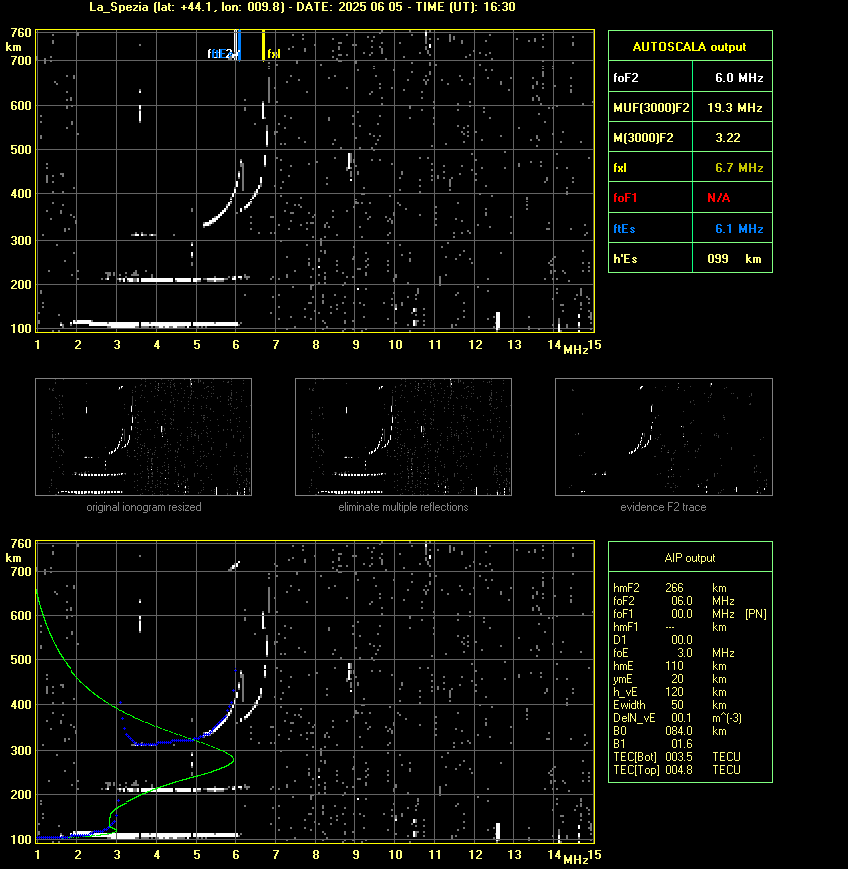Viewport: 848px width, 869px height.
Task: Click the red foF1 'N/A' value
Action: pyautogui.click(x=718, y=197)
